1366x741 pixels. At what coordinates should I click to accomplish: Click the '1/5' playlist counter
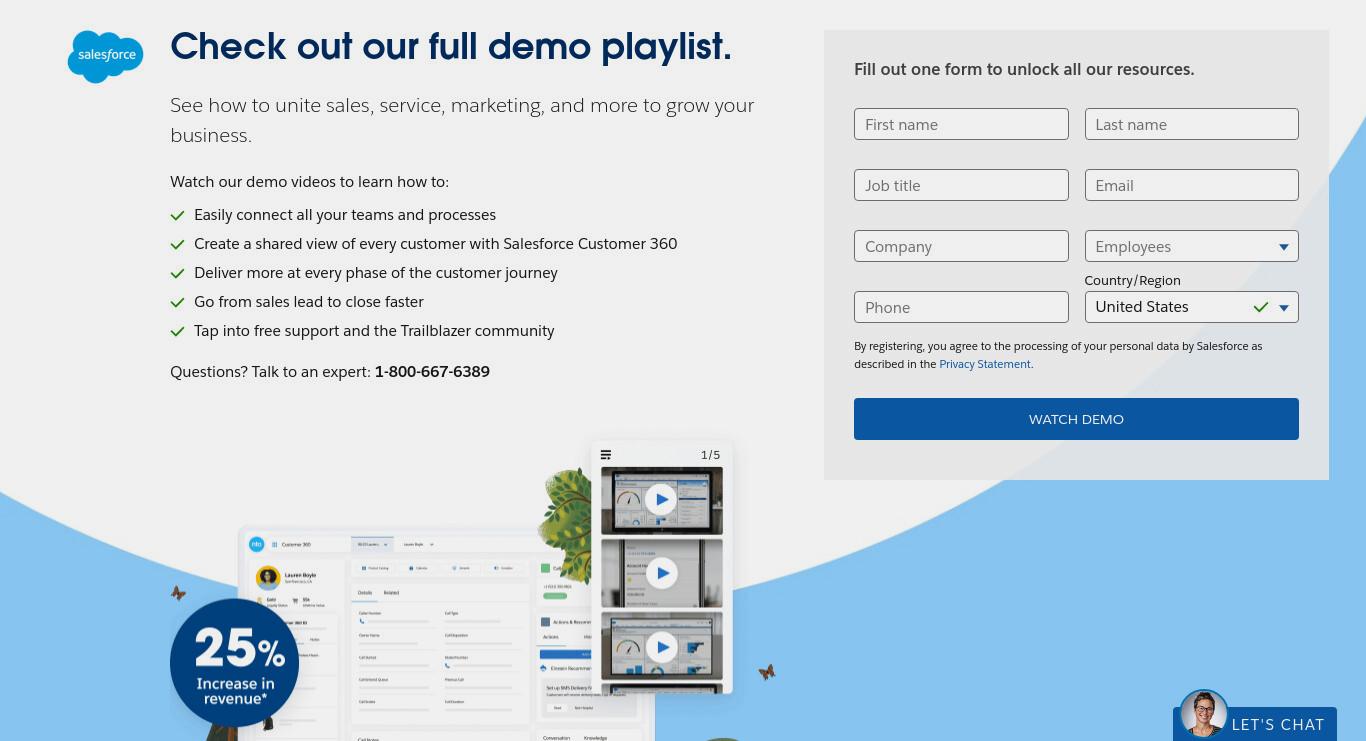point(710,455)
